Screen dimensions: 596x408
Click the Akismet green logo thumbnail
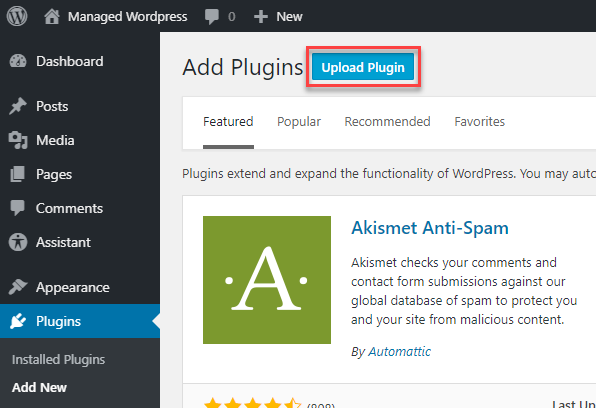point(267,280)
